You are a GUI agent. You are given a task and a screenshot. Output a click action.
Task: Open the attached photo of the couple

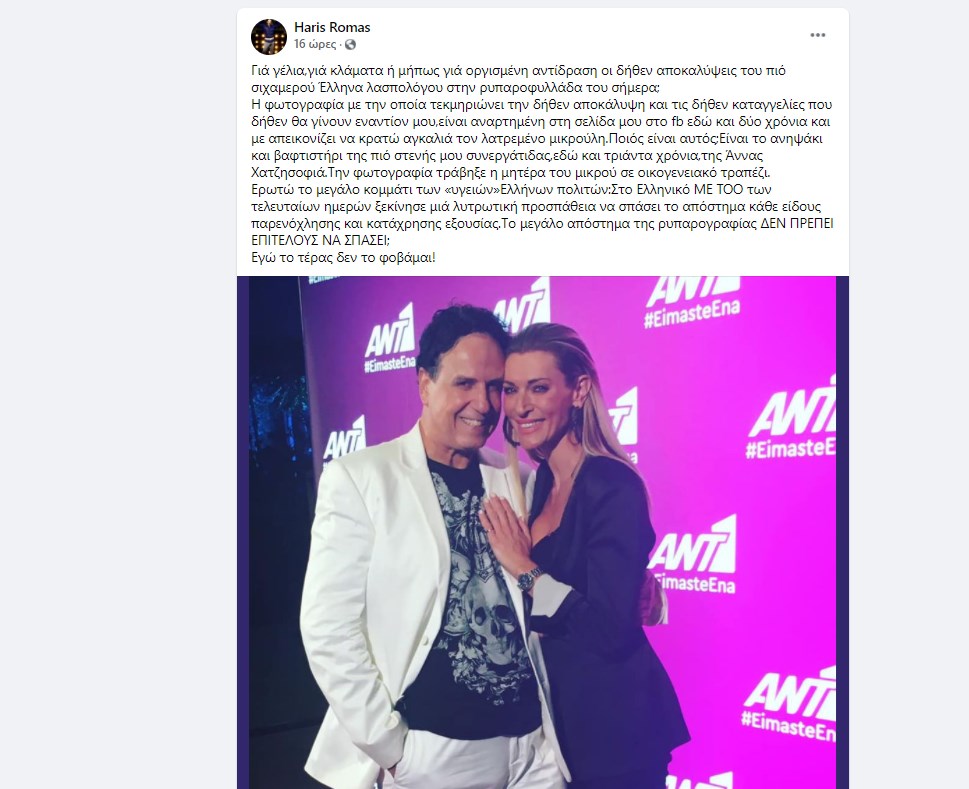tap(543, 533)
